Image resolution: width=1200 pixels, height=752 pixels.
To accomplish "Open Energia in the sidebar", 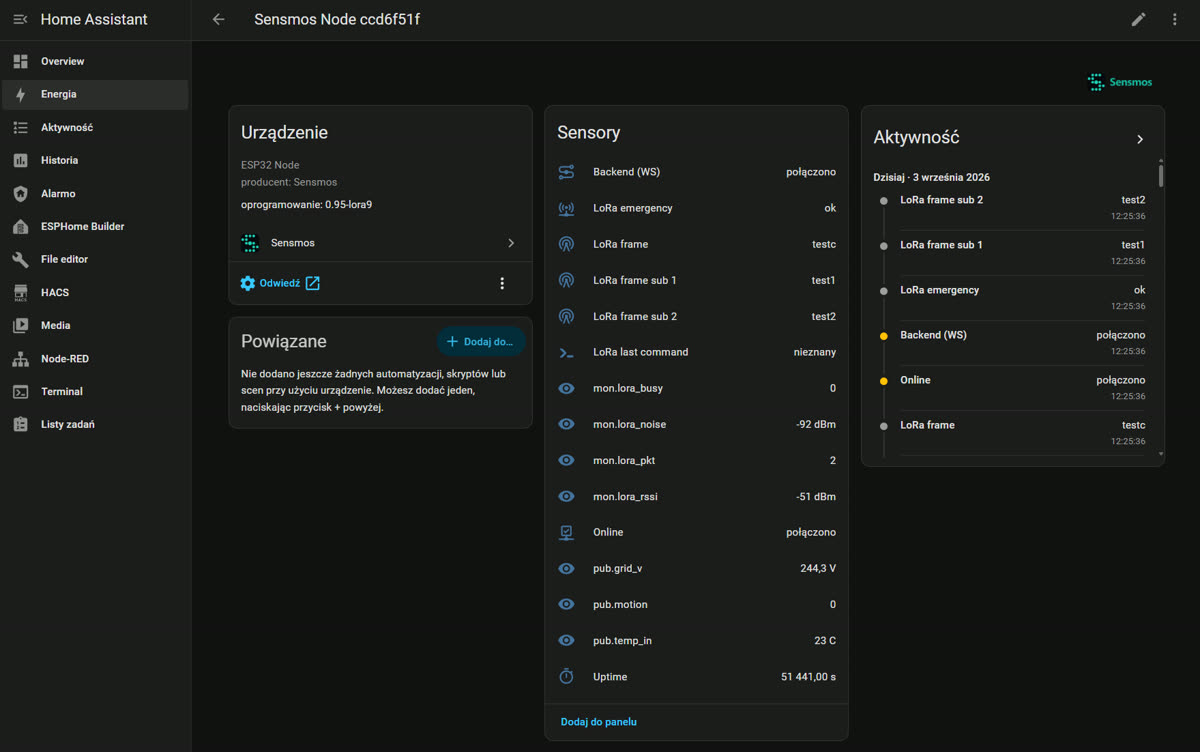I will [x=95, y=95].
